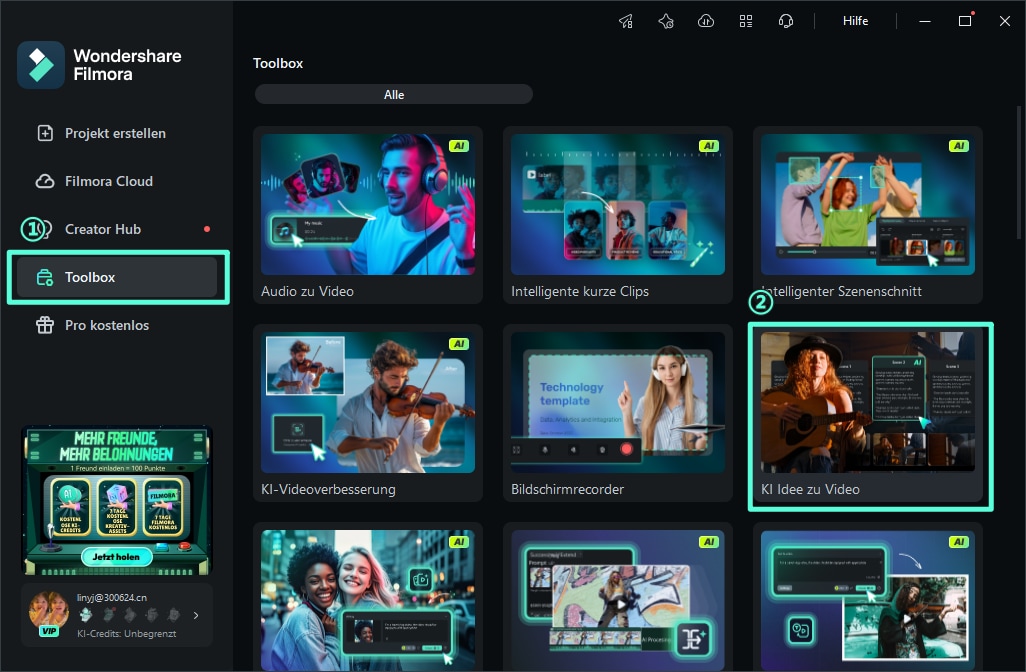
Task: Open Creator Hub in the sidebar
Action: [x=103, y=229]
